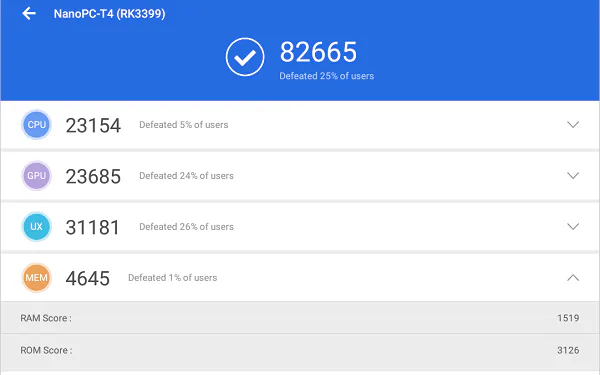600x375 pixels.
Task: Click the total score 82665
Action: 318,52
